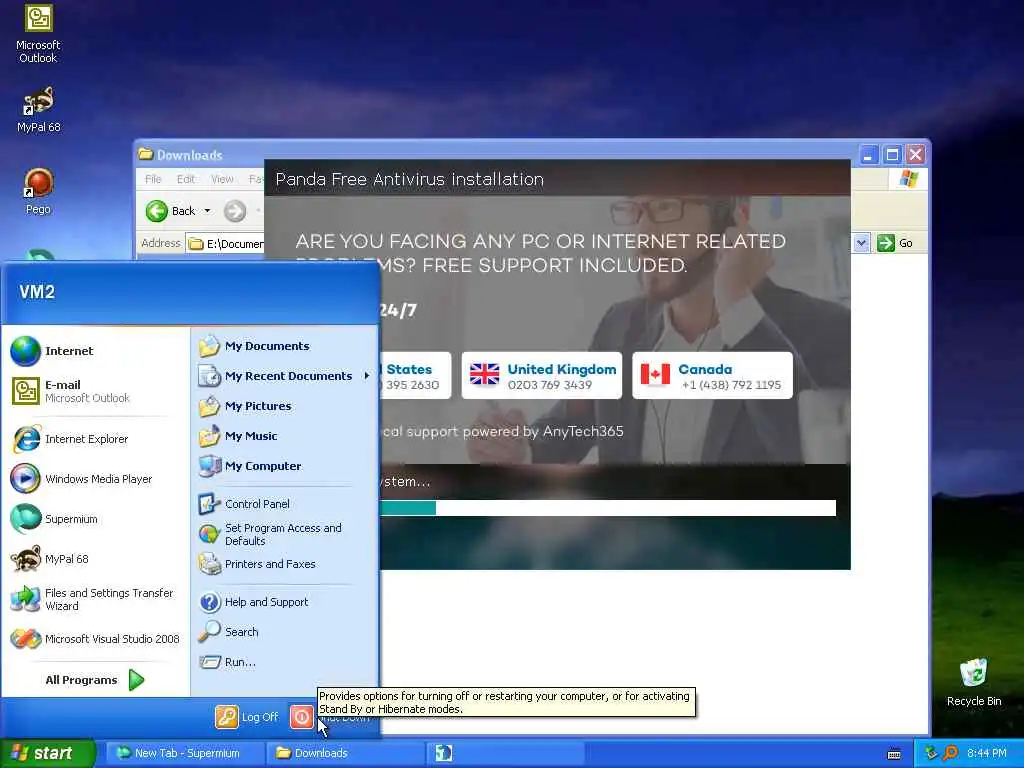This screenshot has height=768, width=1024.
Task: Open the File menu in Downloads window
Action: pos(153,179)
